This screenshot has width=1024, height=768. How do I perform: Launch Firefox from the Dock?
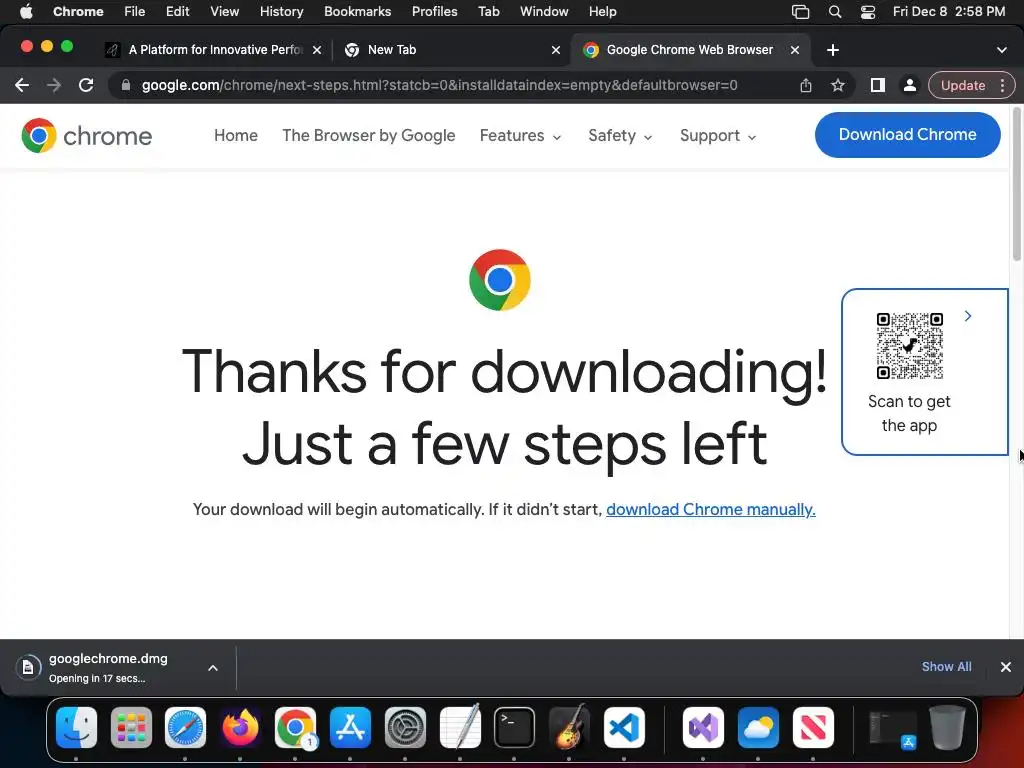240,727
